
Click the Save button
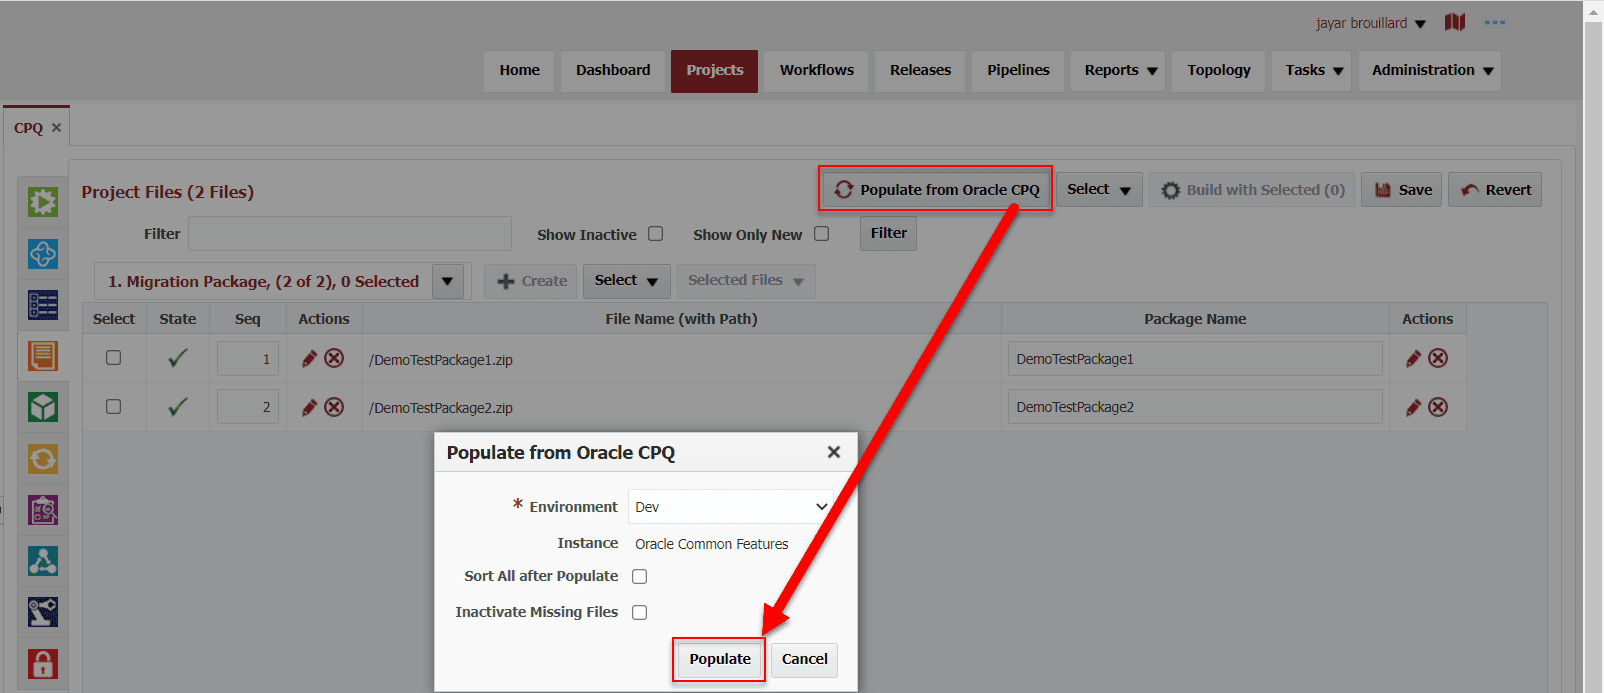coord(1402,189)
